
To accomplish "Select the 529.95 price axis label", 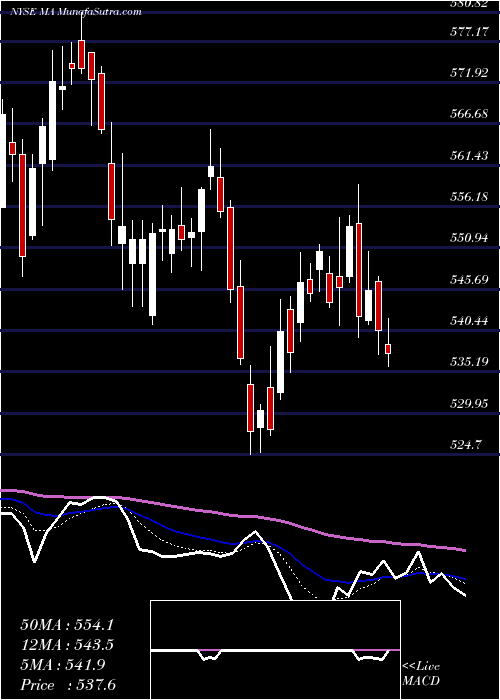I will (x=469, y=404).
